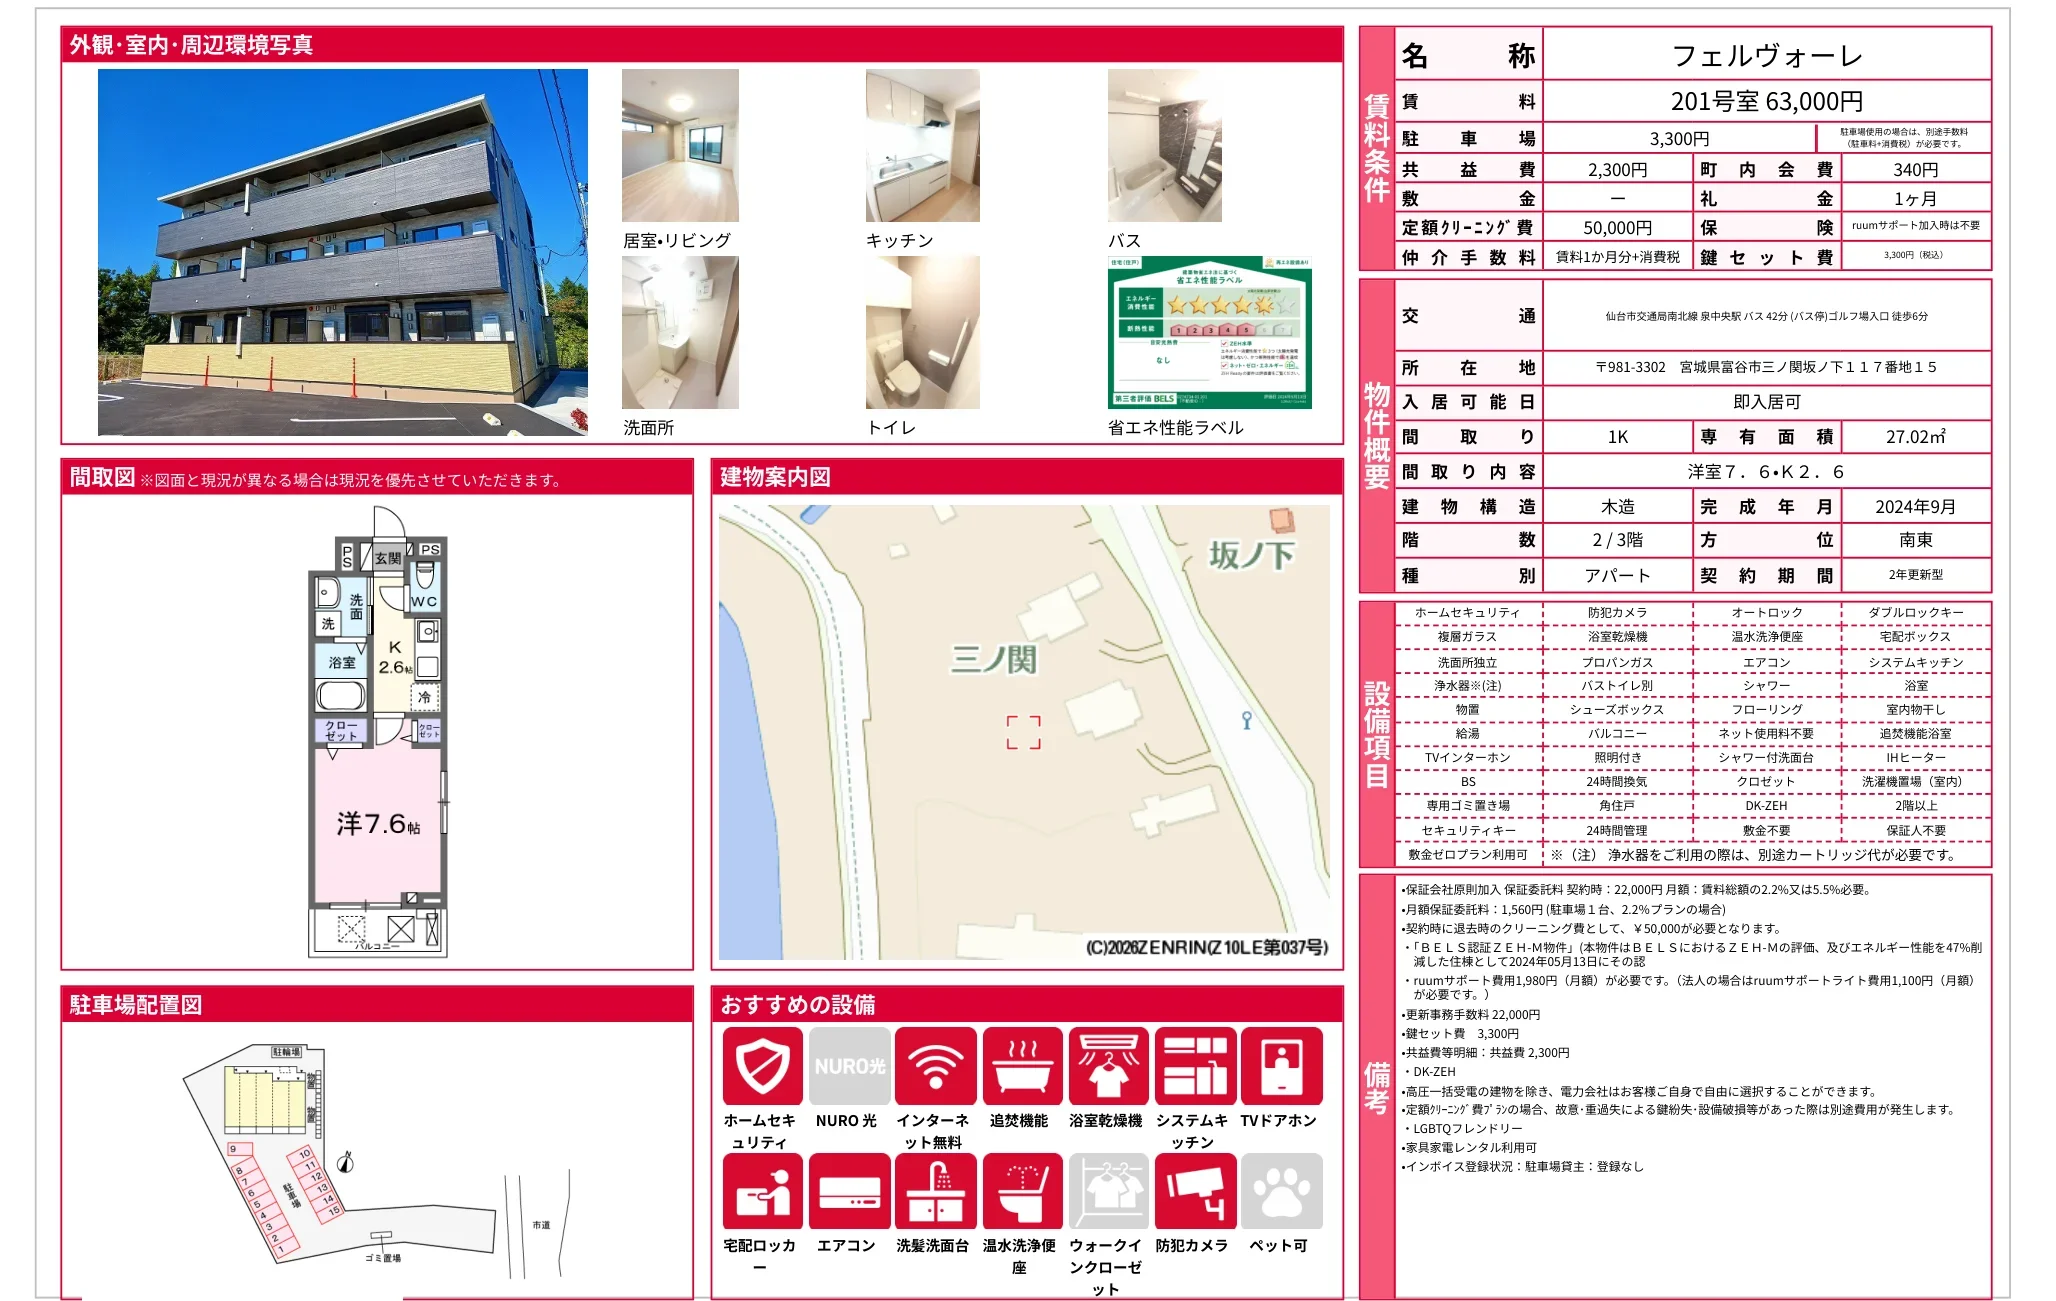The height and width of the screenshot is (1301, 2056).
Task: Click 敷金ゼロプラン利用可 in the equipment table
Action: [x=1468, y=854]
